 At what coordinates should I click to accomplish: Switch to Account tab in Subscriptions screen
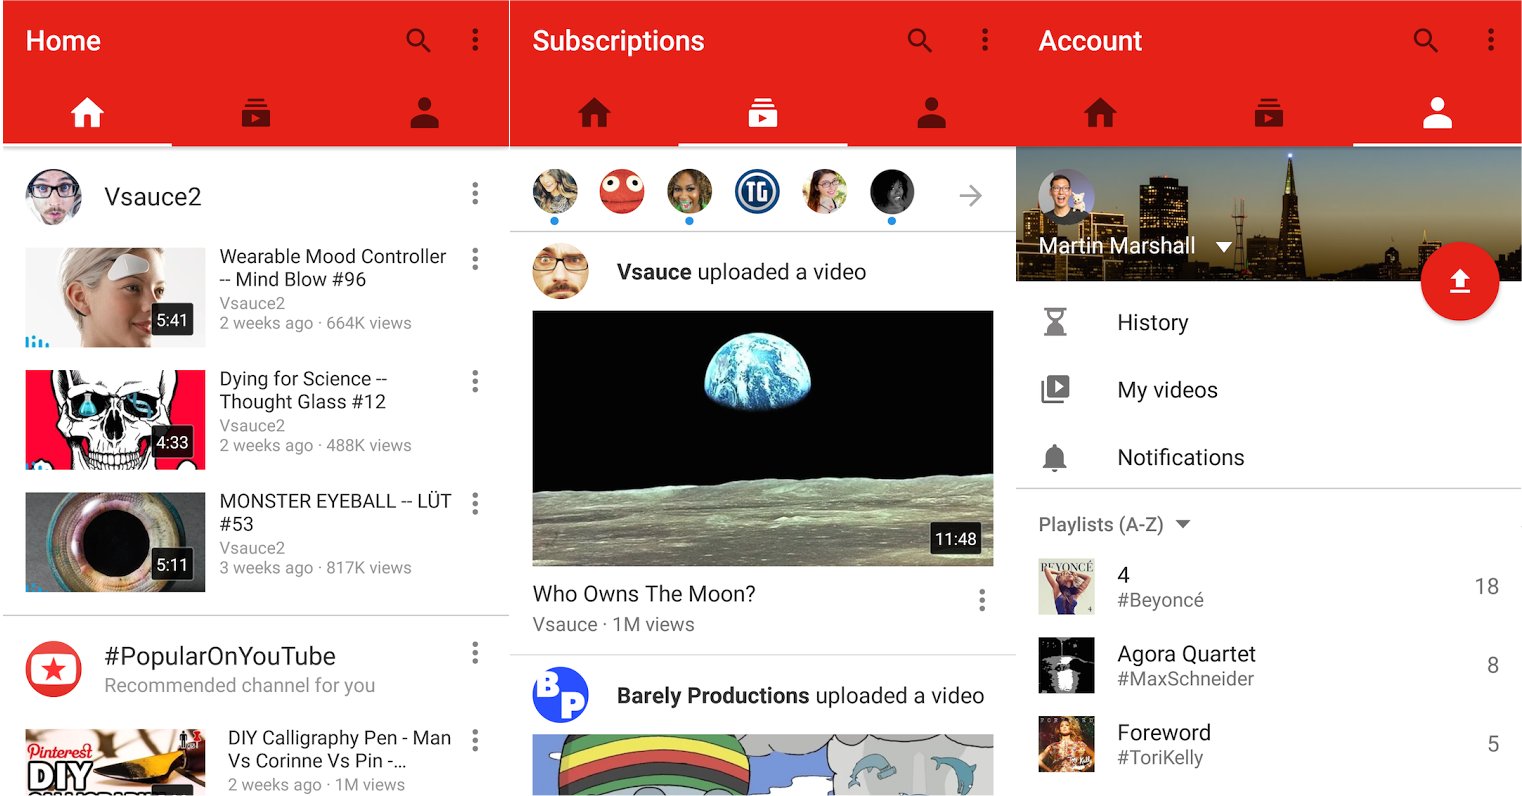click(x=931, y=114)
